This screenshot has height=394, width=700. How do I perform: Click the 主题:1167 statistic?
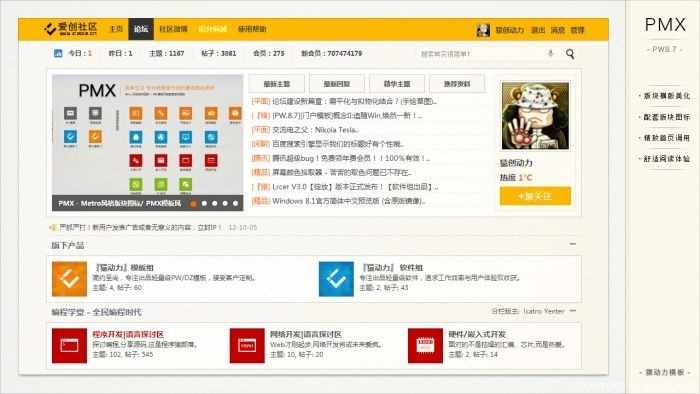pos(167,53)
